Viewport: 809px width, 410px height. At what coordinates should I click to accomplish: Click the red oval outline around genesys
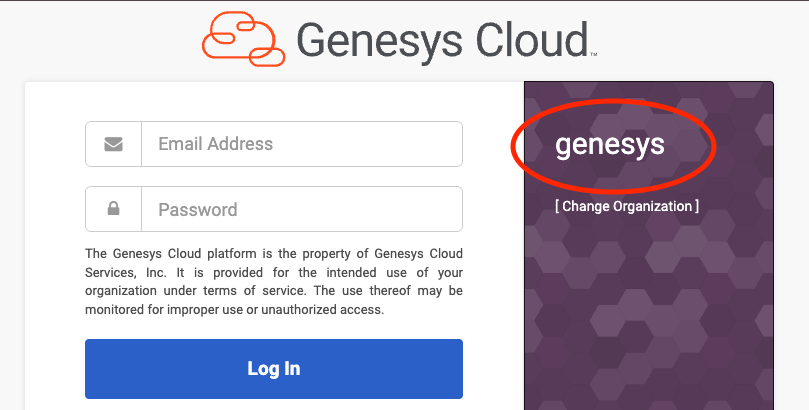coord(515,150)
